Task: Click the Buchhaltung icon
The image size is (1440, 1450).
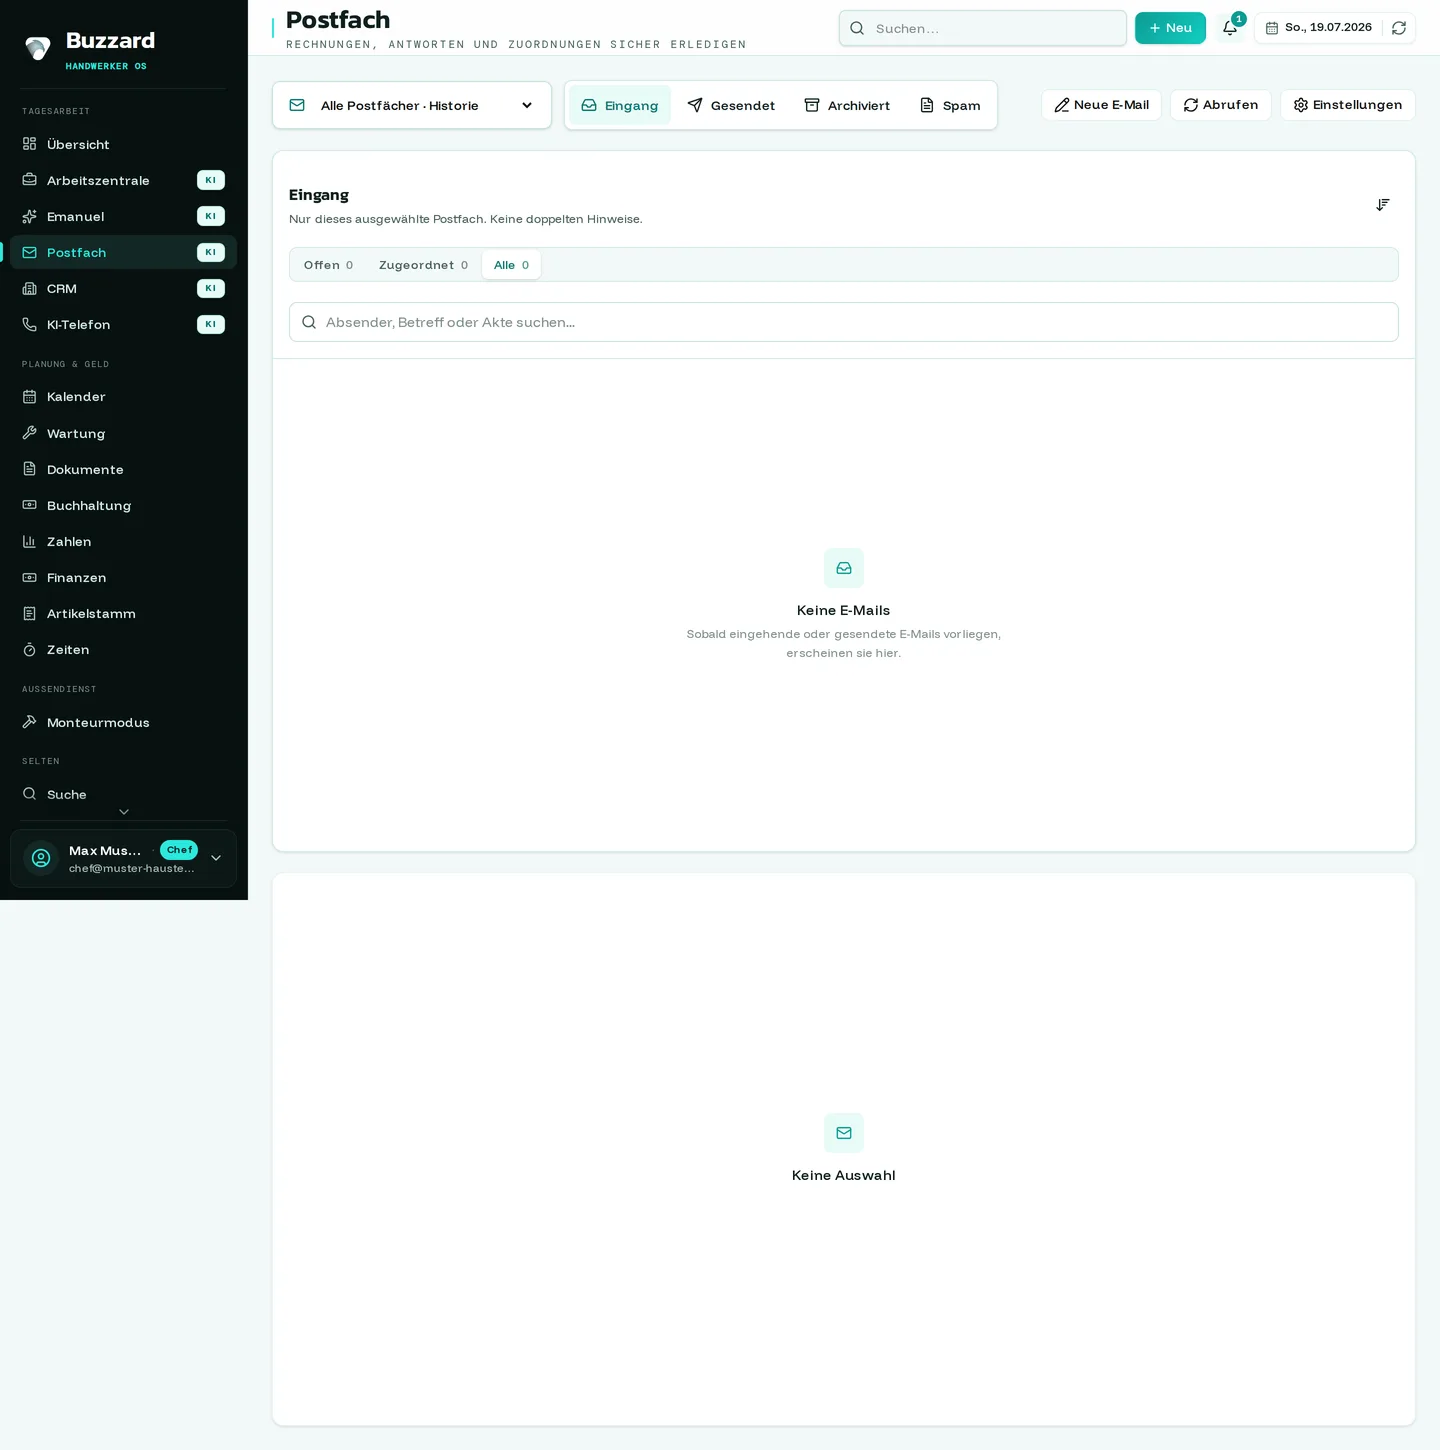Action: pyautogui.click(x=30, y=505)
